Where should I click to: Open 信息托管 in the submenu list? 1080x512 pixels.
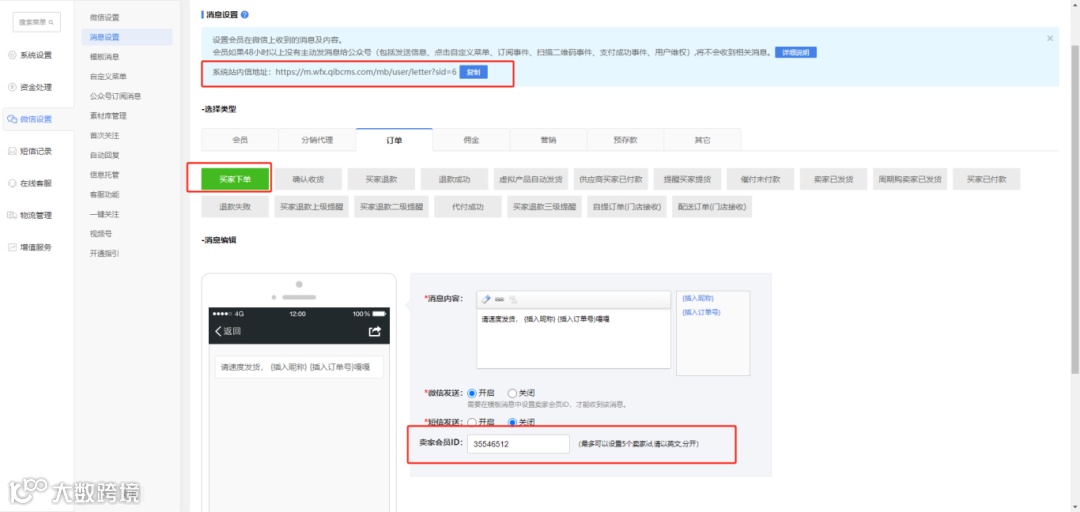[105, 175]
